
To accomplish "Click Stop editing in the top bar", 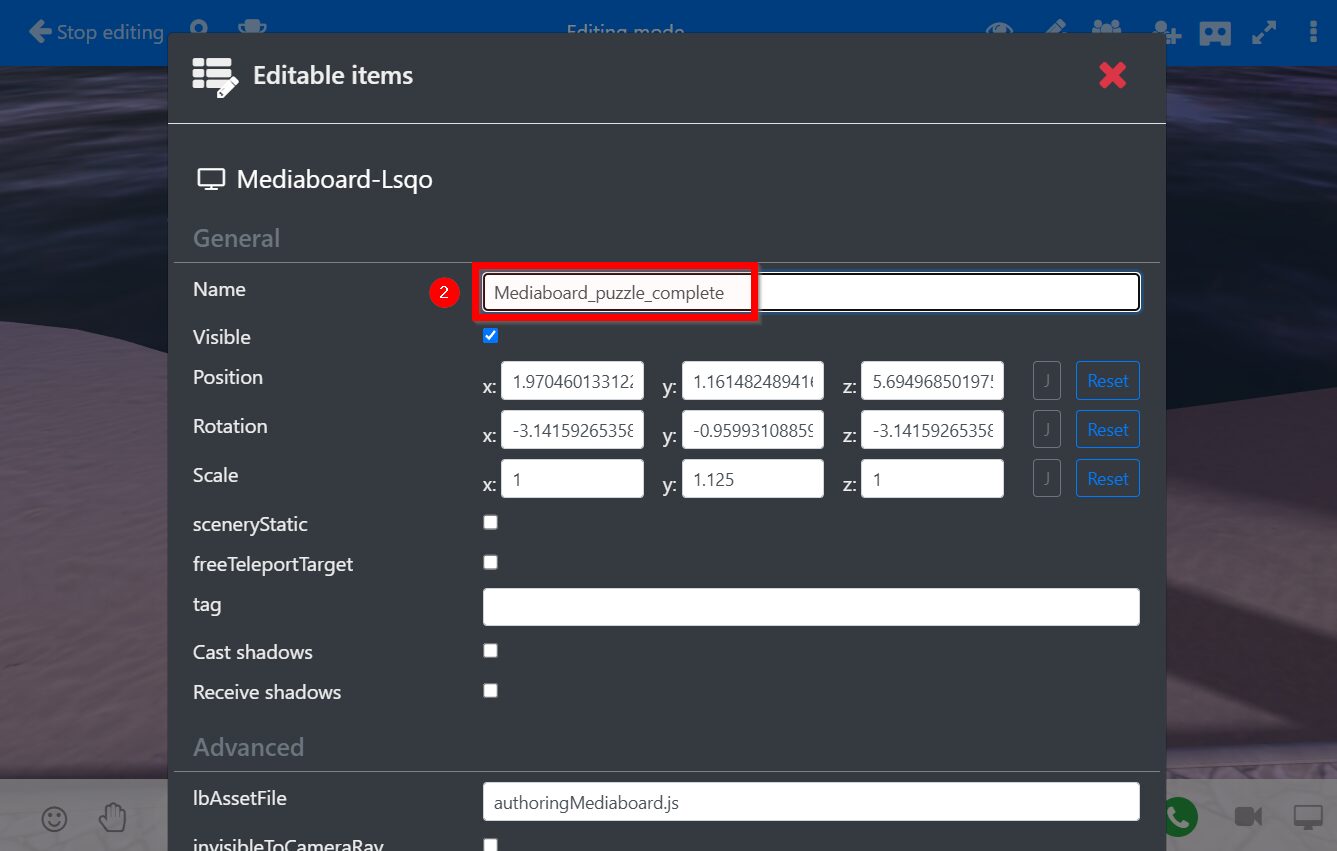I will pos(96,32).
